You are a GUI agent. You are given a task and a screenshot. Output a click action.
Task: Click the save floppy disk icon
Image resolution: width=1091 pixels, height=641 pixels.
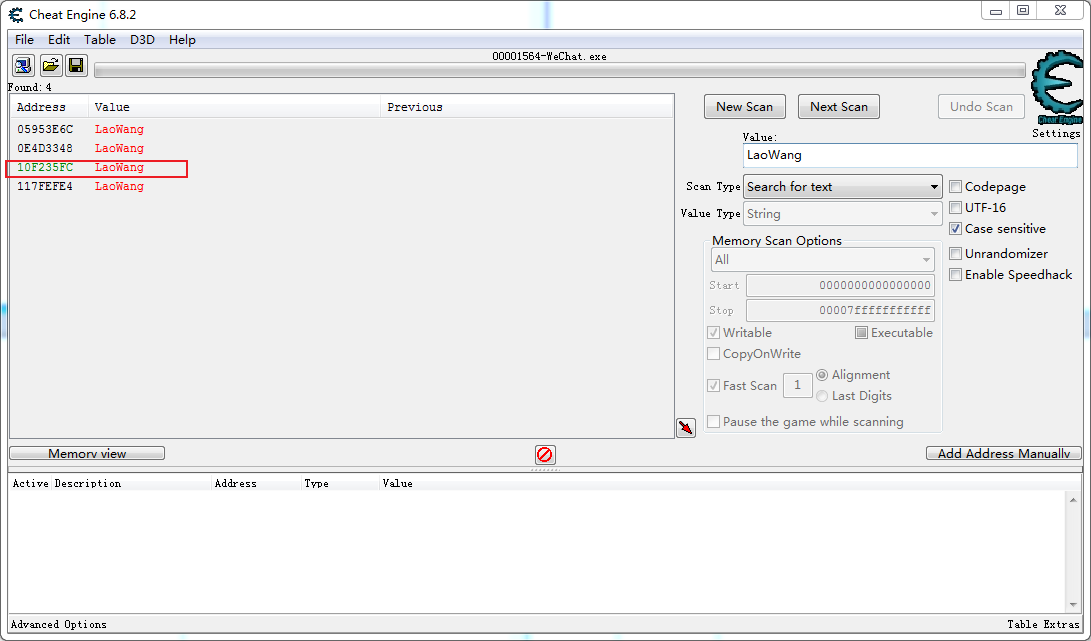77,66
